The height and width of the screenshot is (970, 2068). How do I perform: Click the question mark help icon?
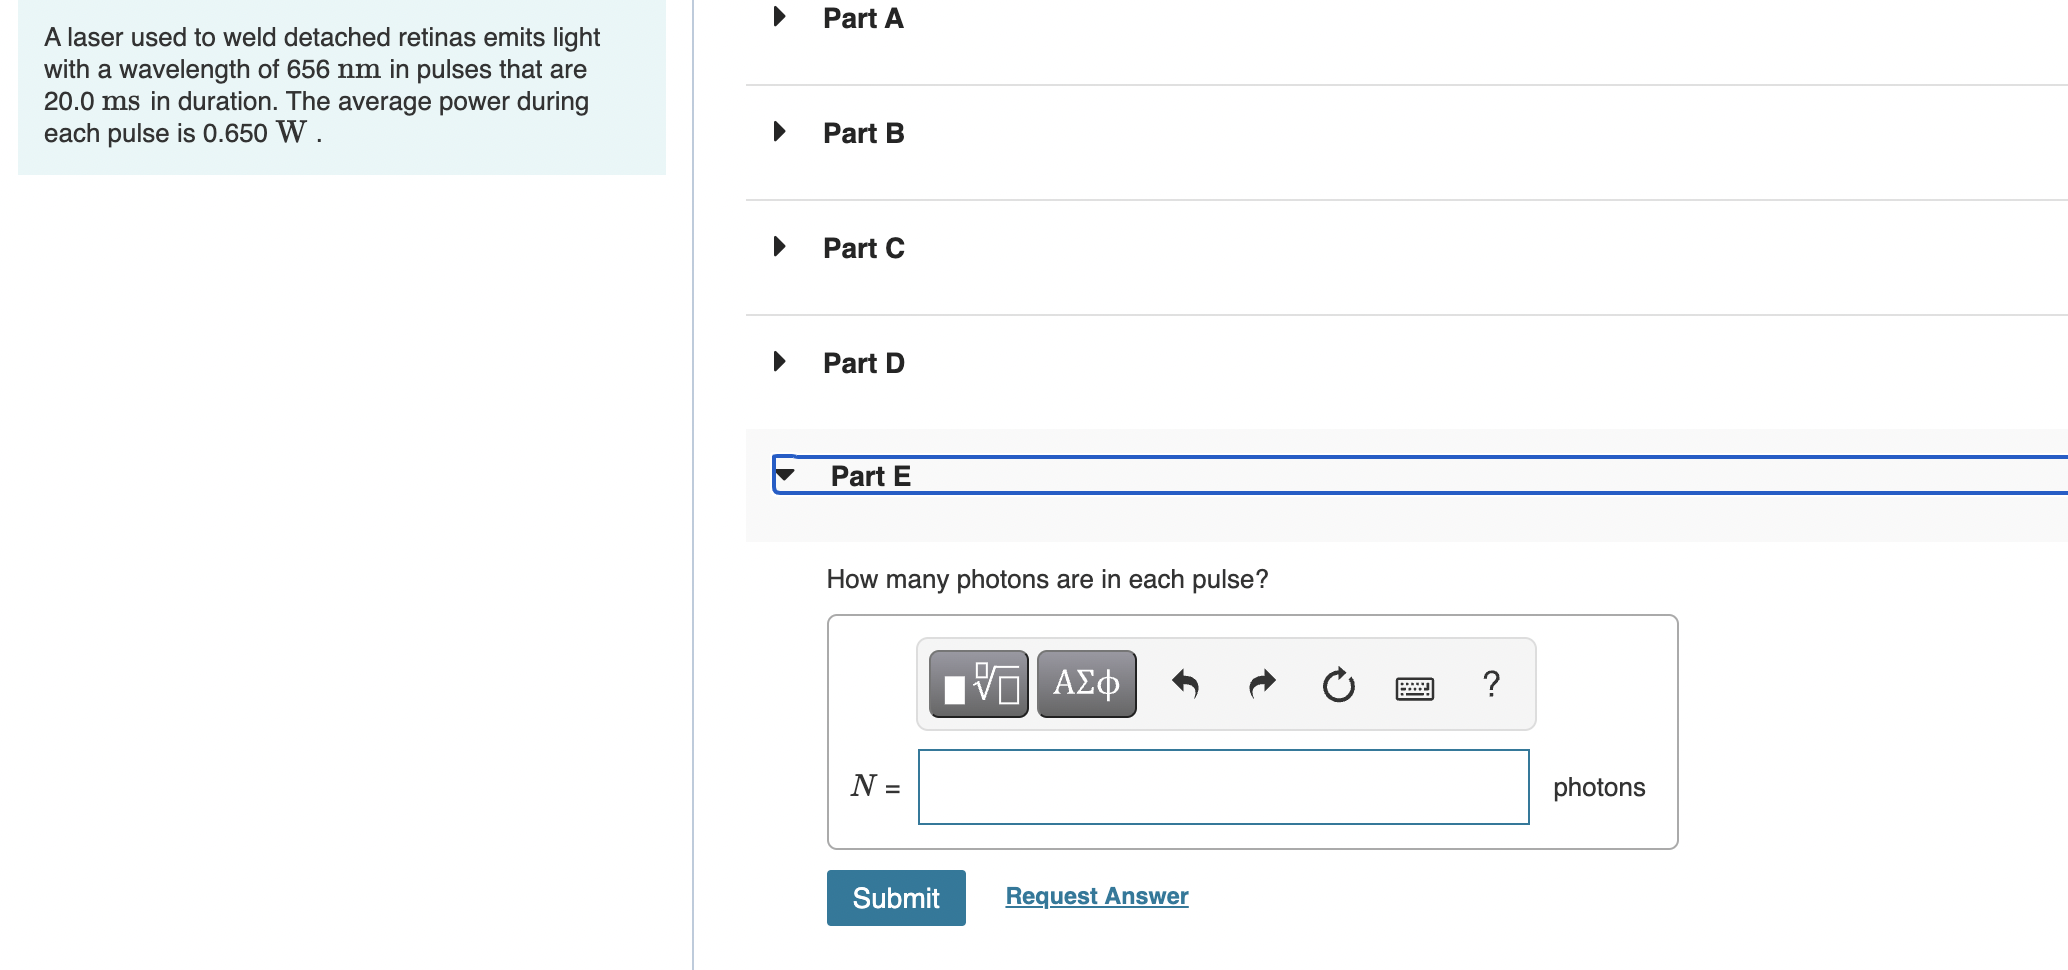tap(1491, 684)
